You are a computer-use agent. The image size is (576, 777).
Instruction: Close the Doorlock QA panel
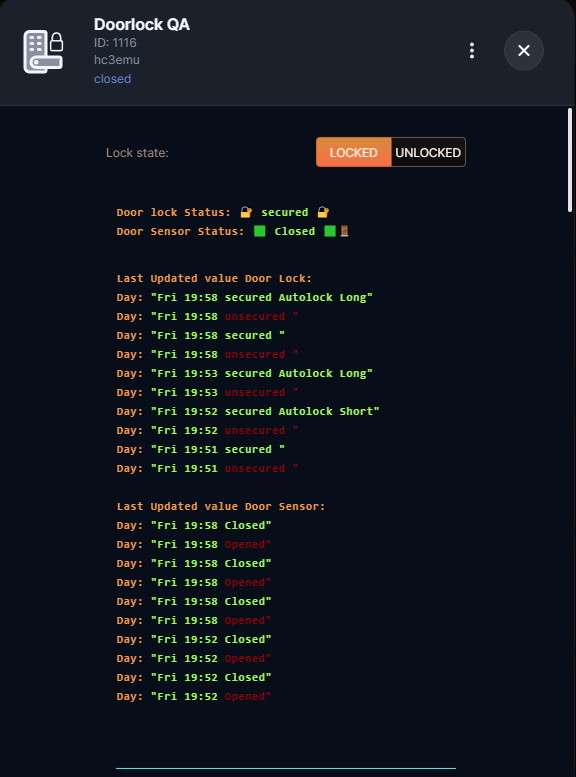pyautogui.click(x=523, y=51)
